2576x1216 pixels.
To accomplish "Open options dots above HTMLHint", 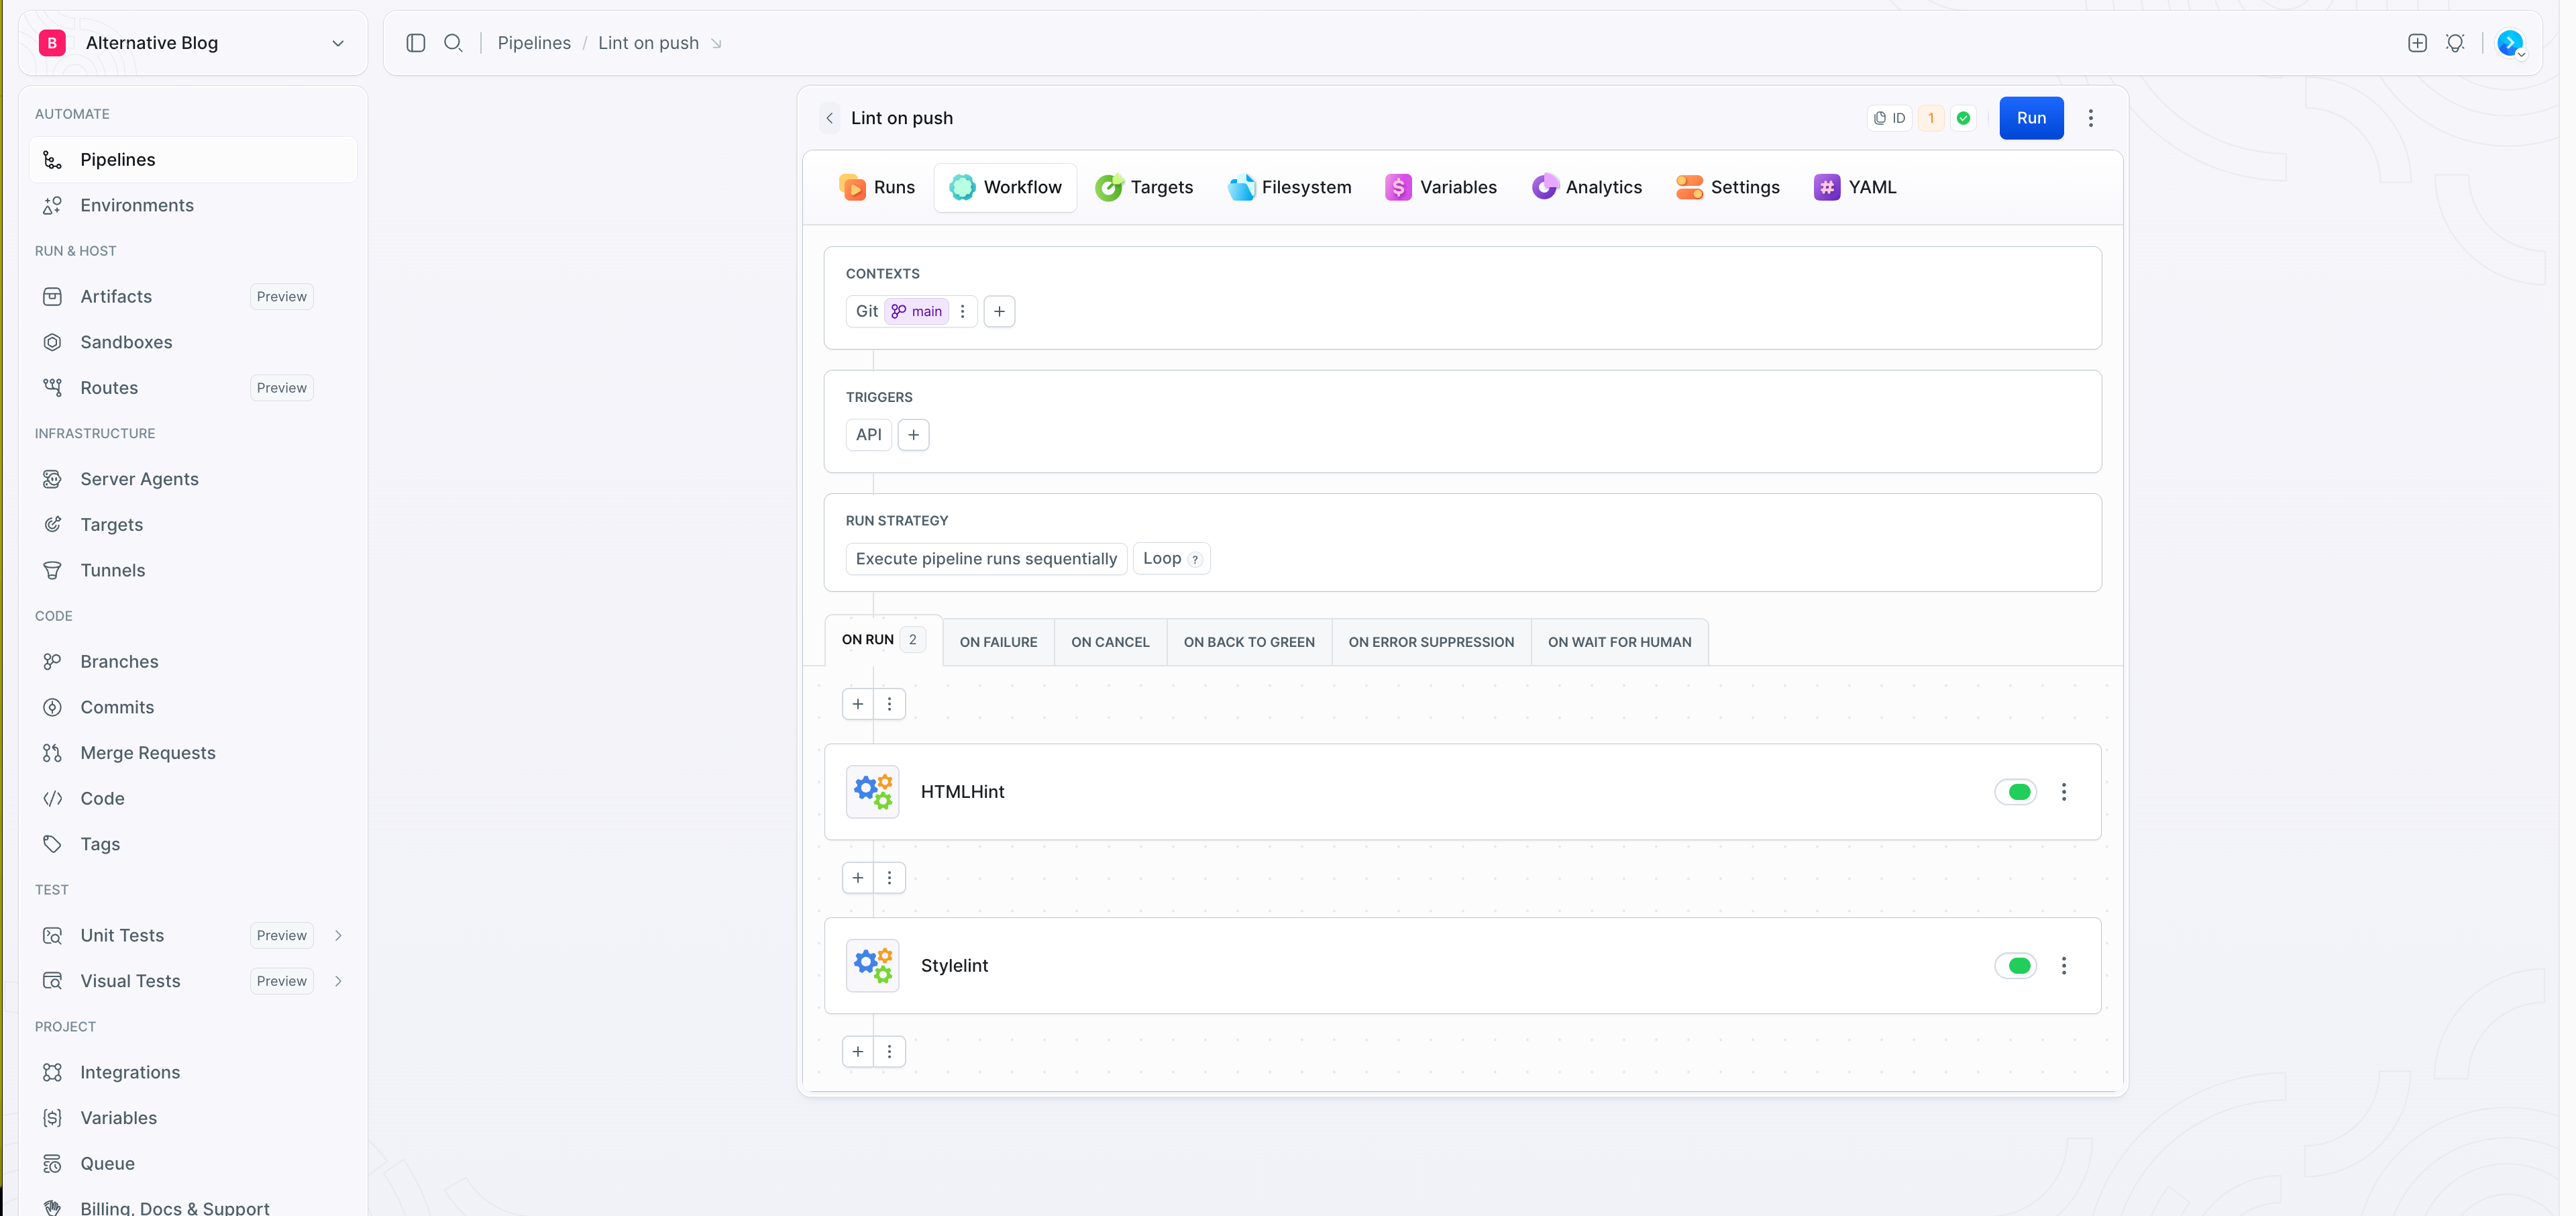I will 889,704.
